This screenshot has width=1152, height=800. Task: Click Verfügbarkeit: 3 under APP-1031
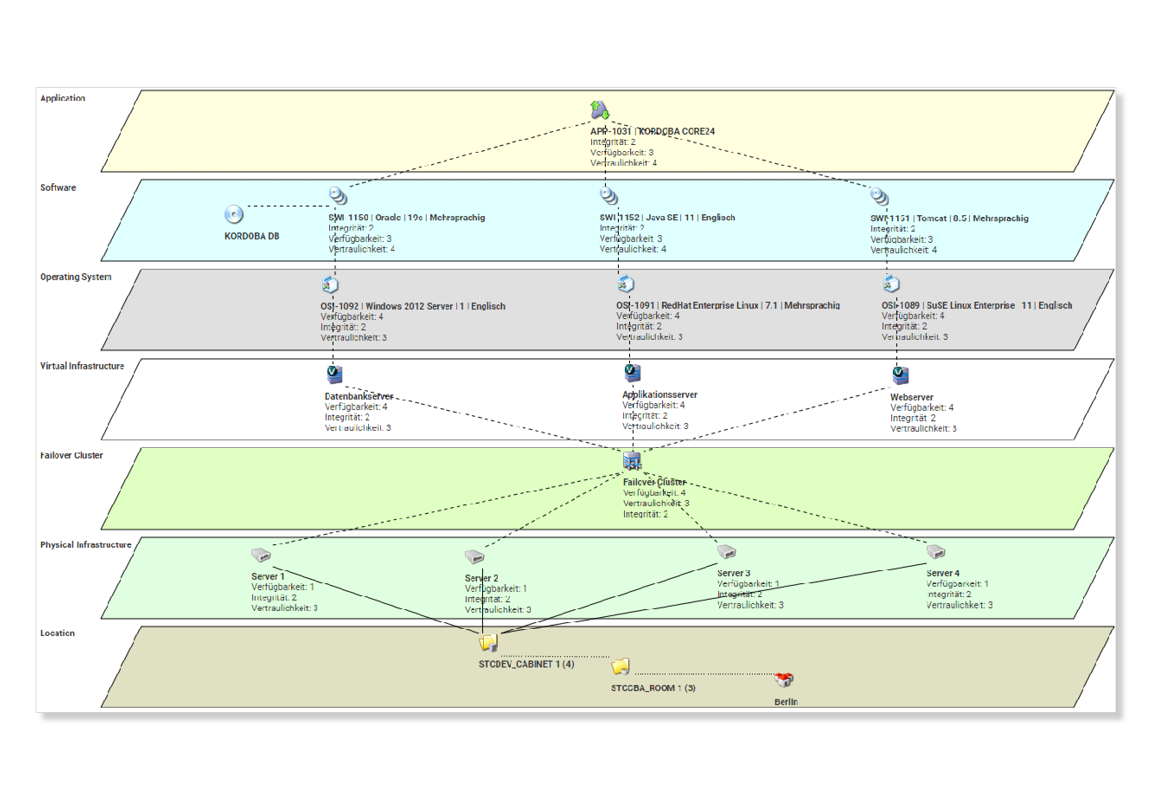click(x=622, y=153)
